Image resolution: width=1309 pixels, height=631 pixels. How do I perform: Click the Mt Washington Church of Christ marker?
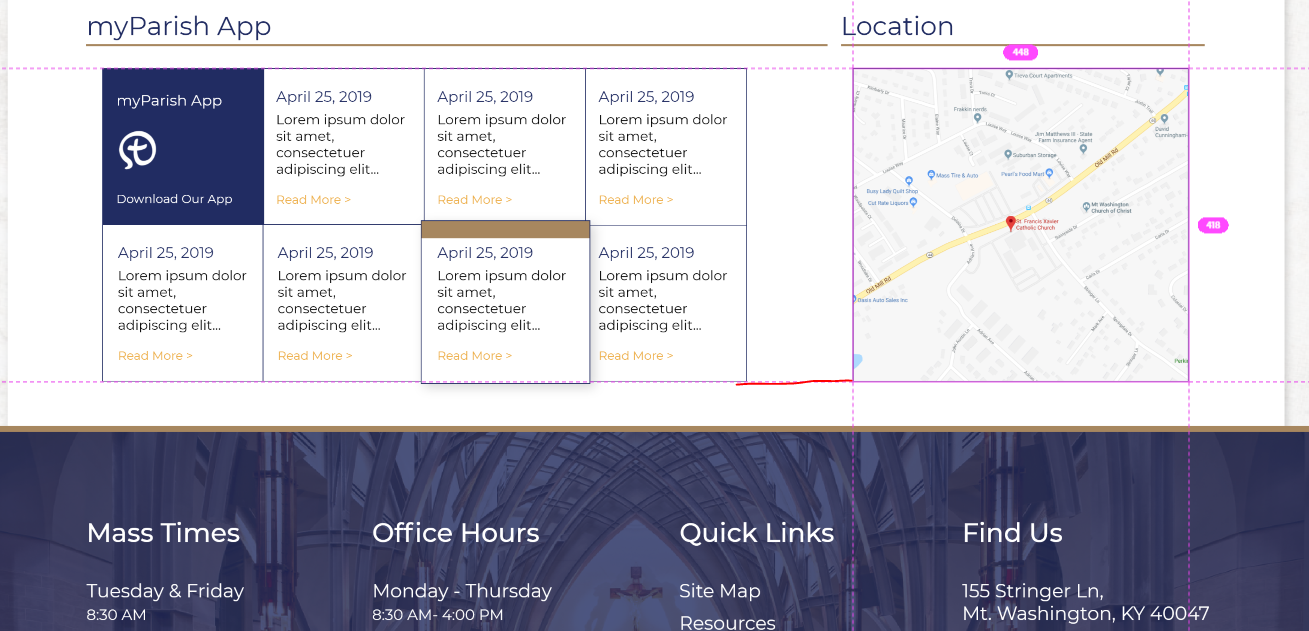[1084, 205]
